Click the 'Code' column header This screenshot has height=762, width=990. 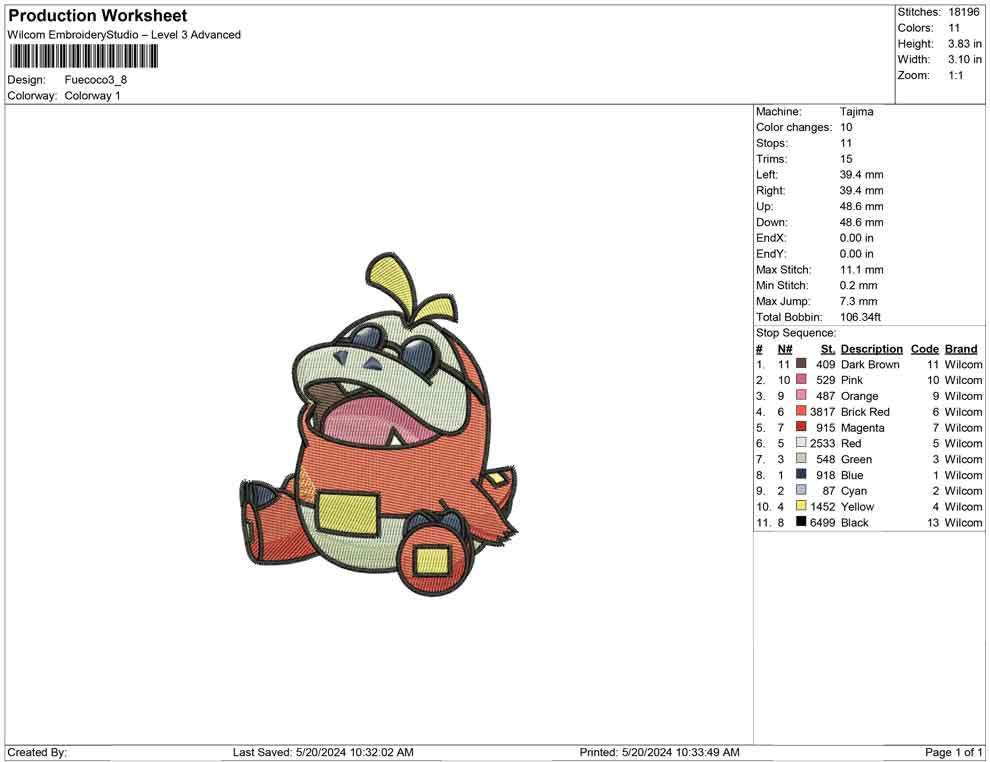tap(925, 348)
